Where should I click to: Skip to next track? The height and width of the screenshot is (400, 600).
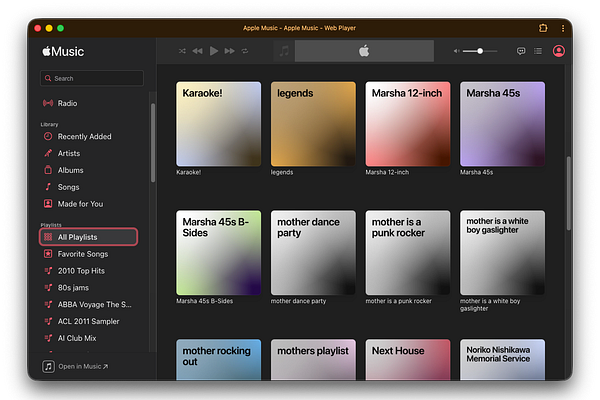tap(230, 51)
